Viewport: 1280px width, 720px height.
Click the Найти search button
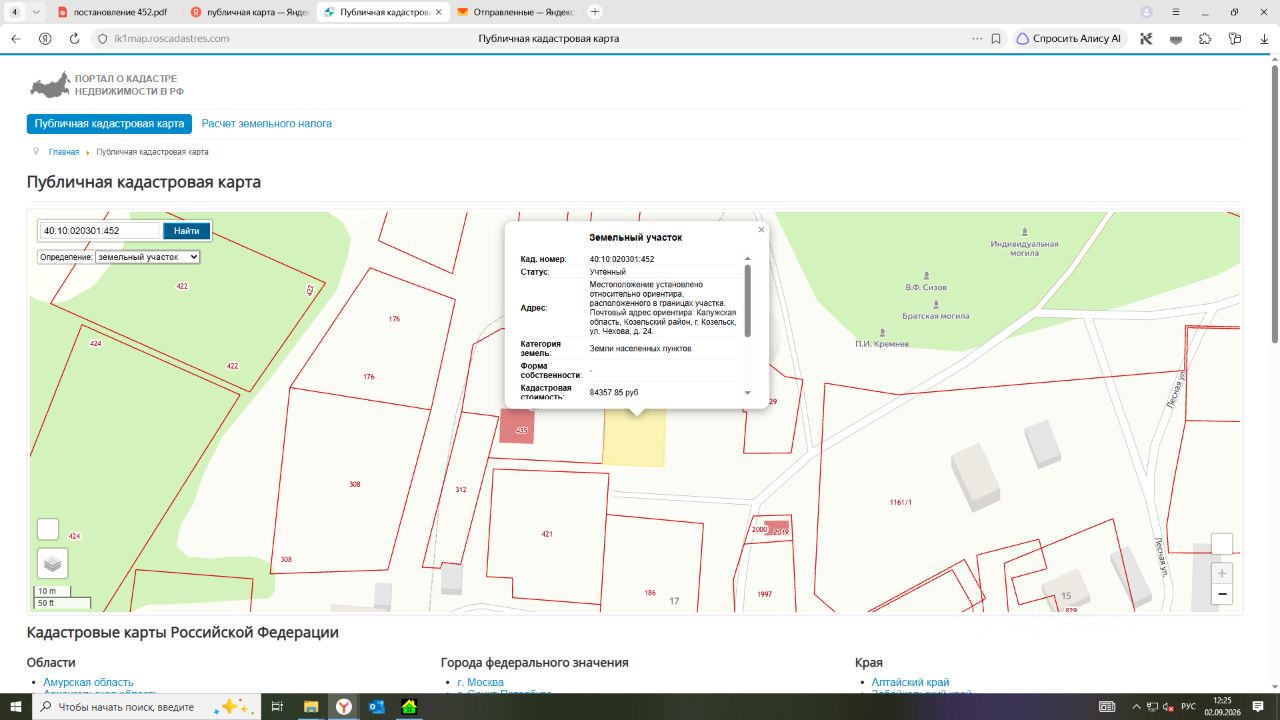(187, 231)
